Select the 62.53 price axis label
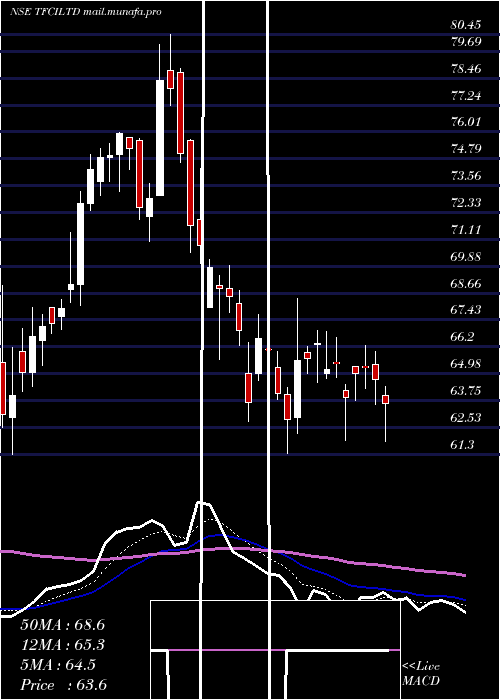Image resolution: width=500 pixels, height=700 pixels. point(466,418)
